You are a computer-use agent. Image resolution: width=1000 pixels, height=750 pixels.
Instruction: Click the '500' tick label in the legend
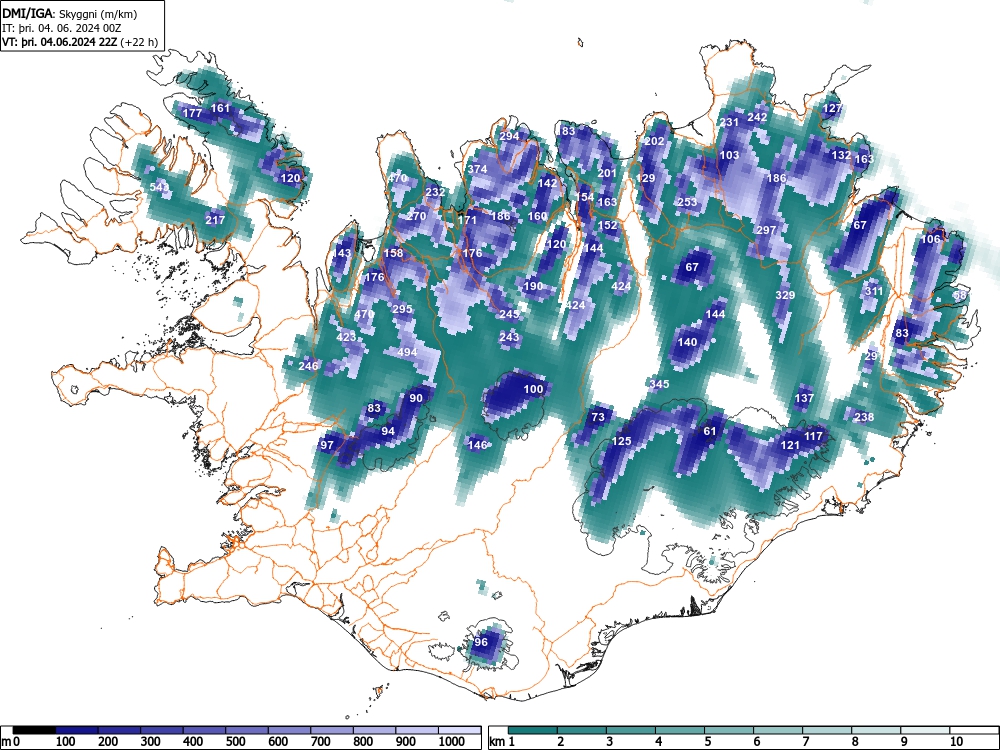pos(235,742)
